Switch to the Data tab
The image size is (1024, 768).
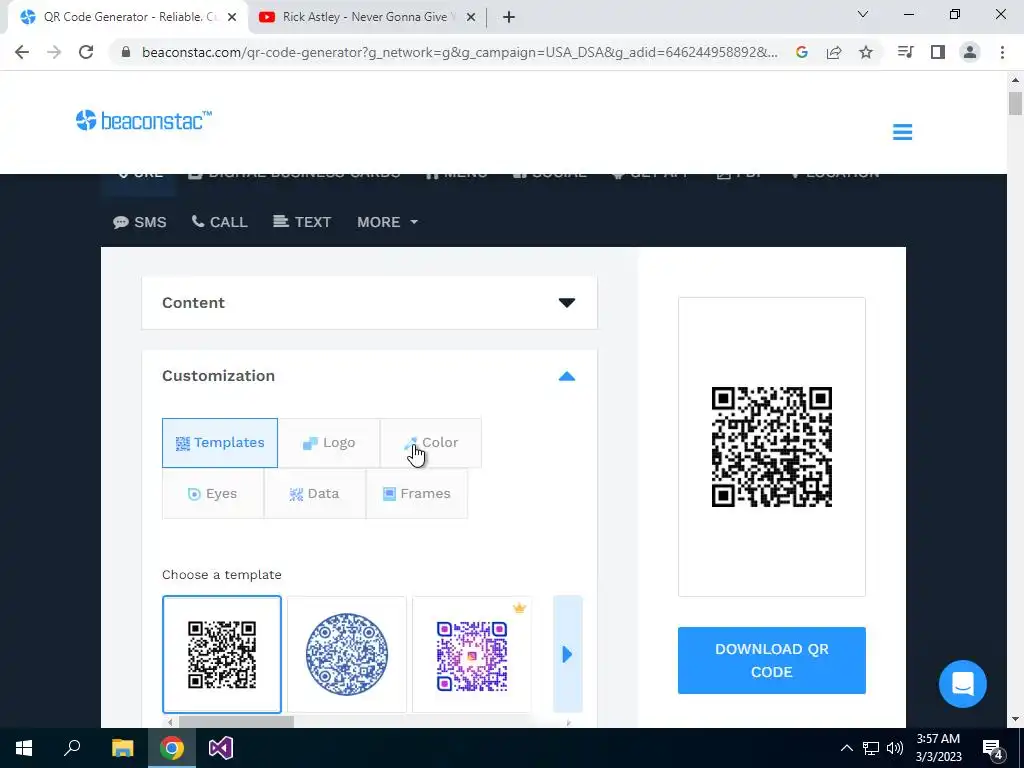(x=315, y=494)
